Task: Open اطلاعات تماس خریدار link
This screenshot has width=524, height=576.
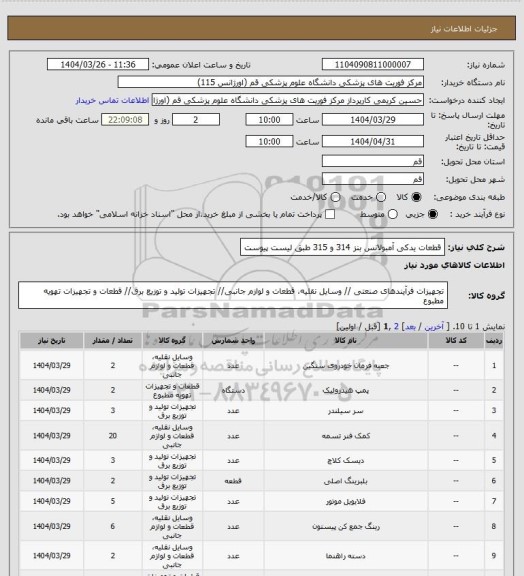Action: (x=112, y=100)
